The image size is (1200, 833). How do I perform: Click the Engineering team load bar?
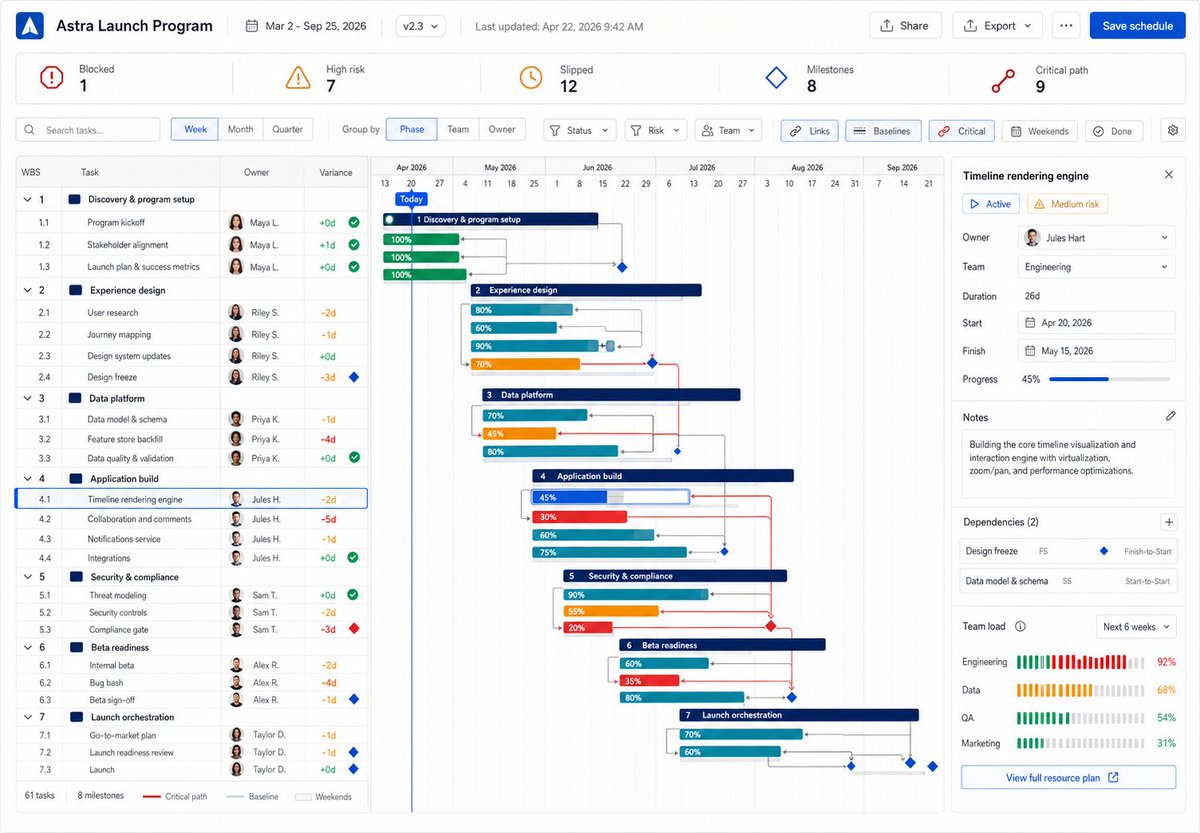pyautogui.click(x=1082, y=662)
